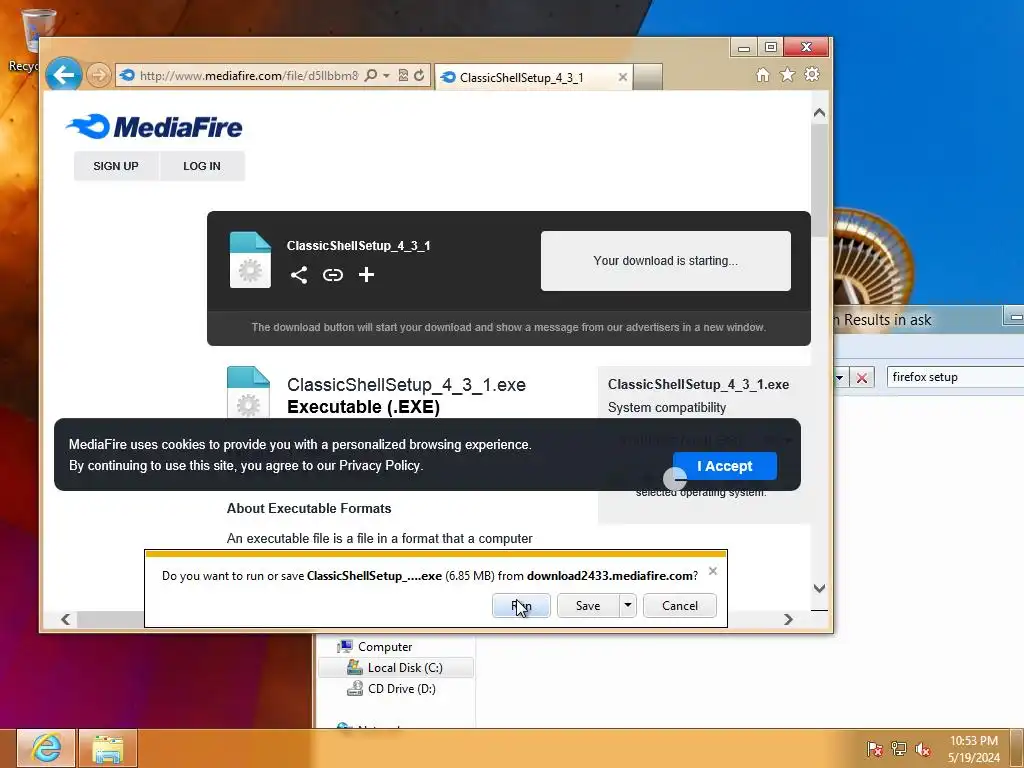Image resolution: width=1024 pixels, height=768 pixels.
Task: Click the network tray icon
Action: tap(899, 748)
